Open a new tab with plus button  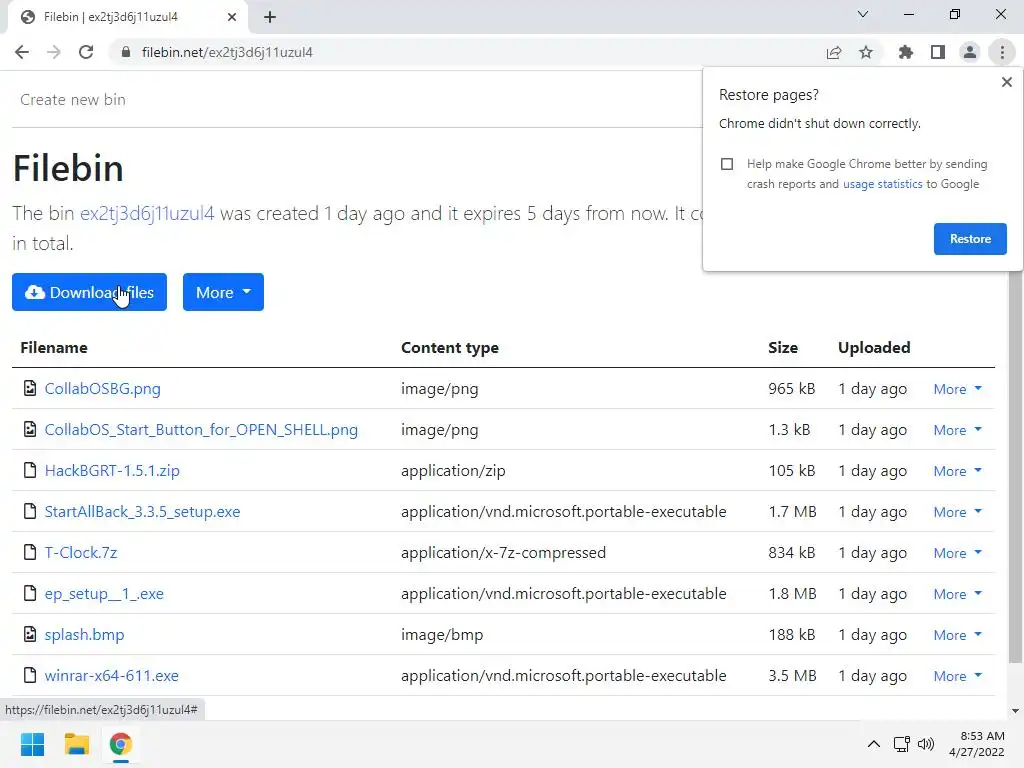(270, 17)
